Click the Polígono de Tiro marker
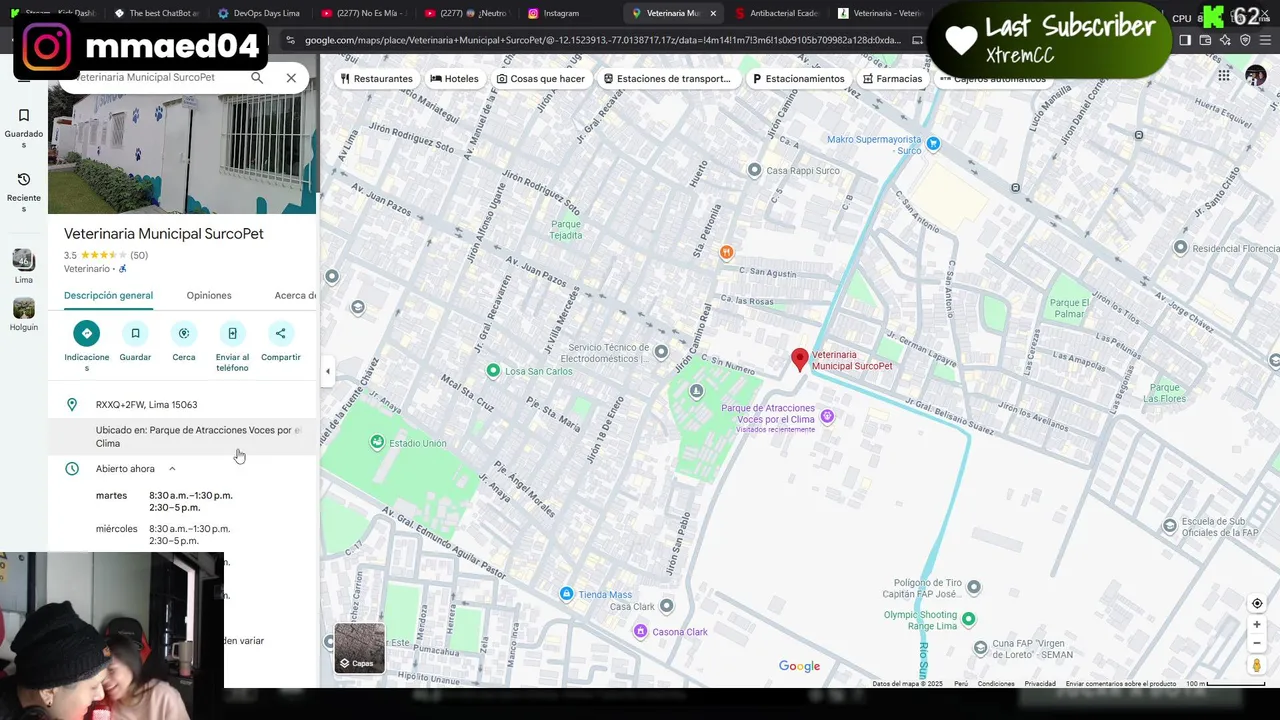The image size is (1280, 720). (x=974, y=587)
